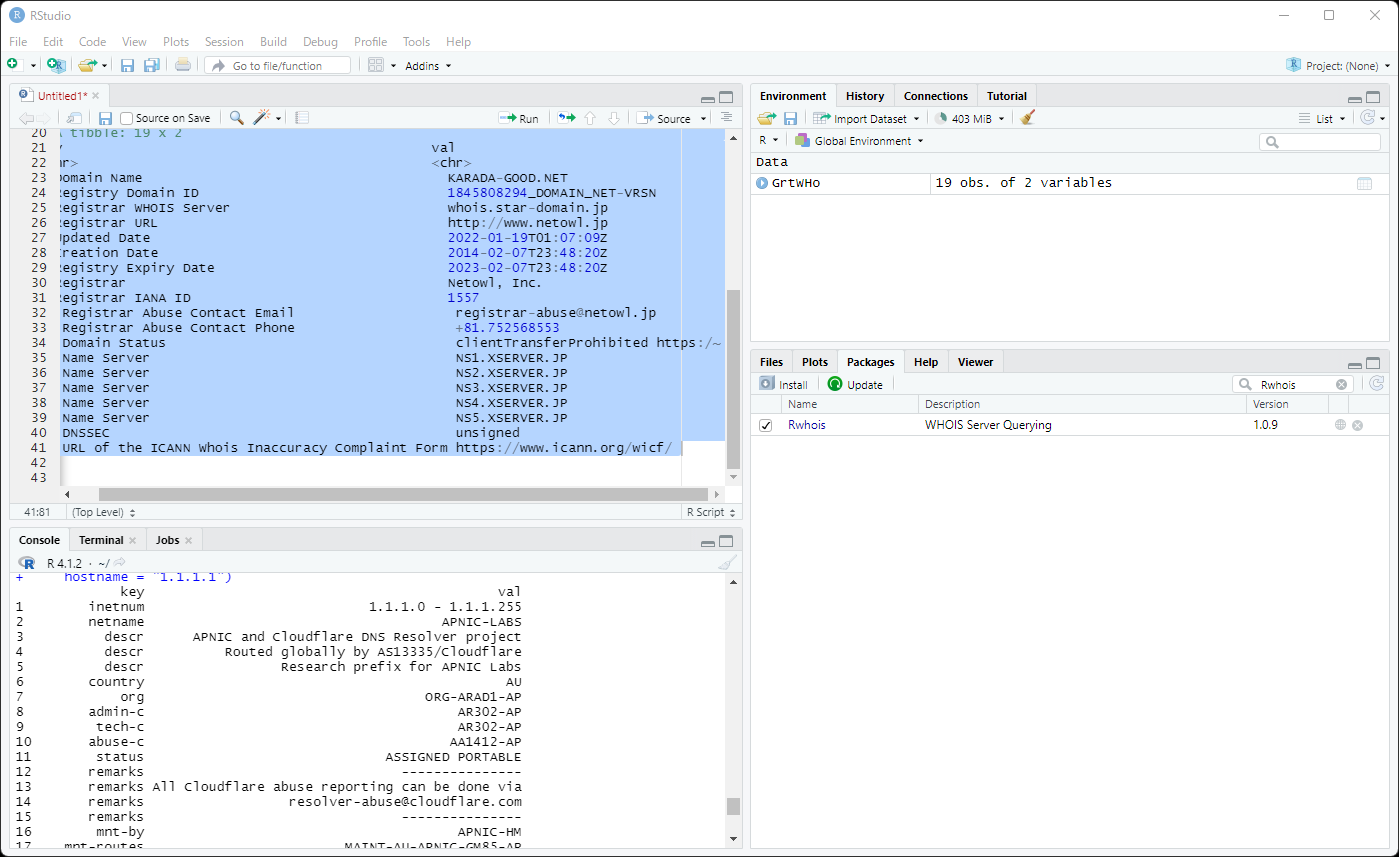The height and width of the screenshot is (857, 1399).
Task: Clear the Rwhois package search field
Action: click(1342, 384)
